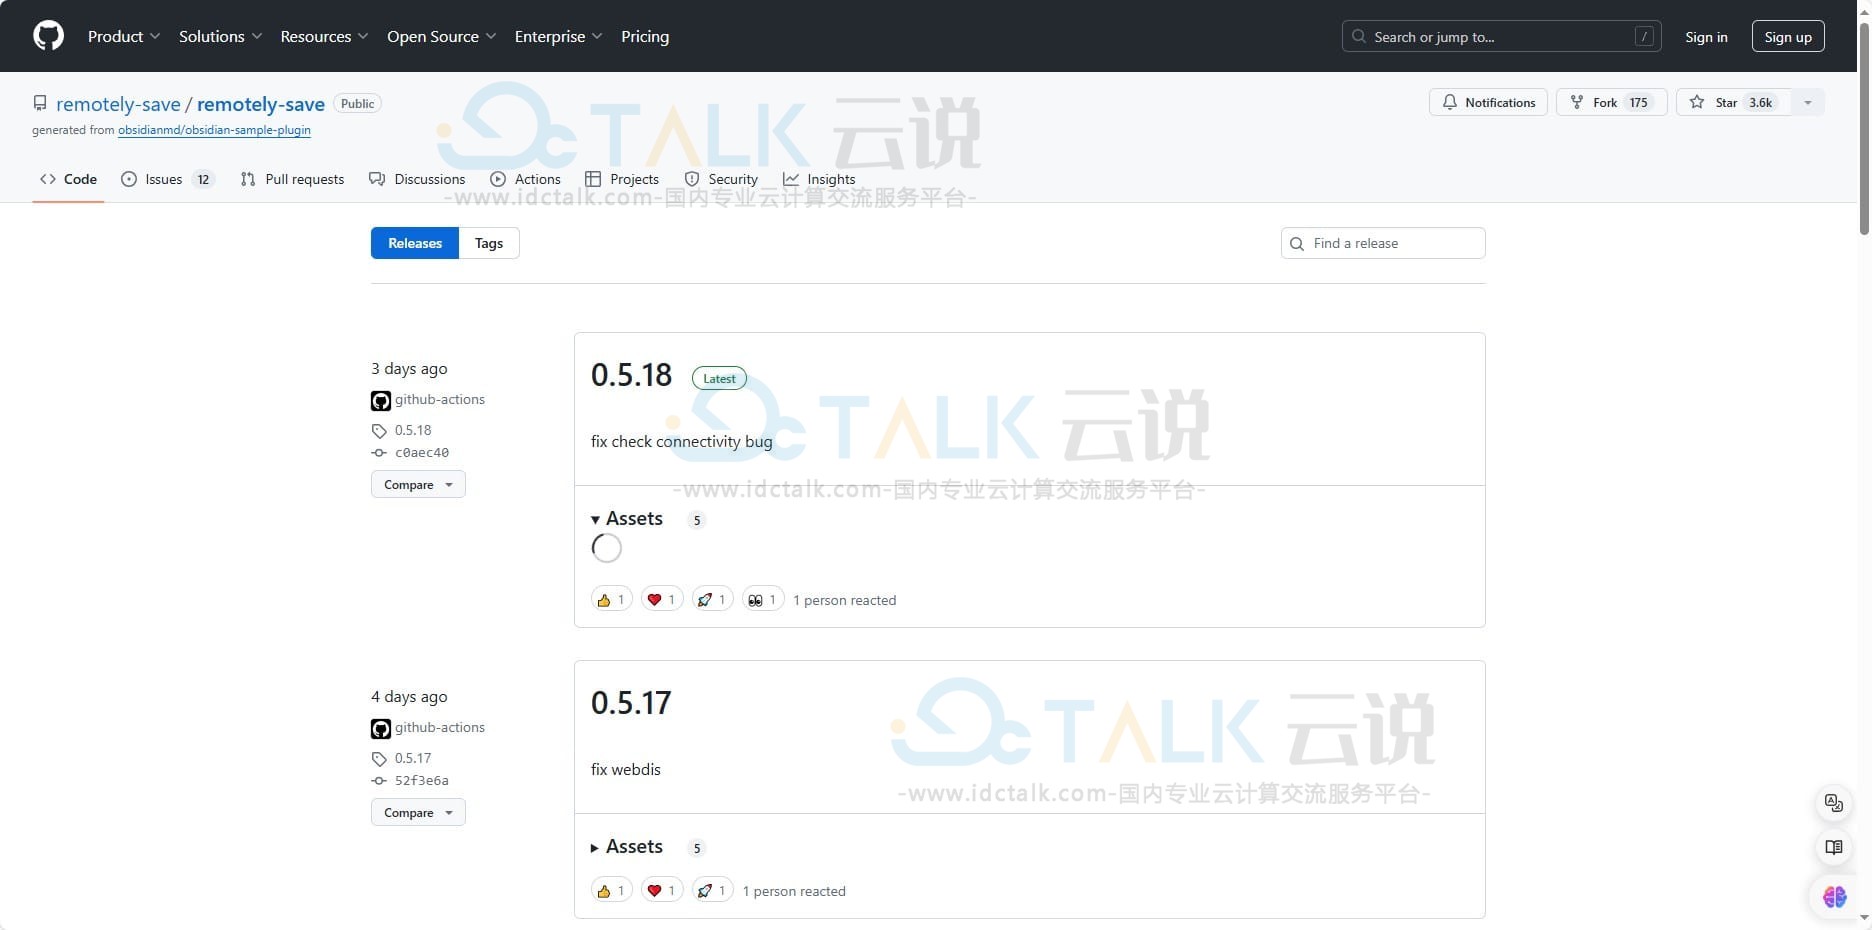The height and width of the screenshot is (930, 1872).
Task: Open the Enterprise dropdown
Action: point(558,36)
